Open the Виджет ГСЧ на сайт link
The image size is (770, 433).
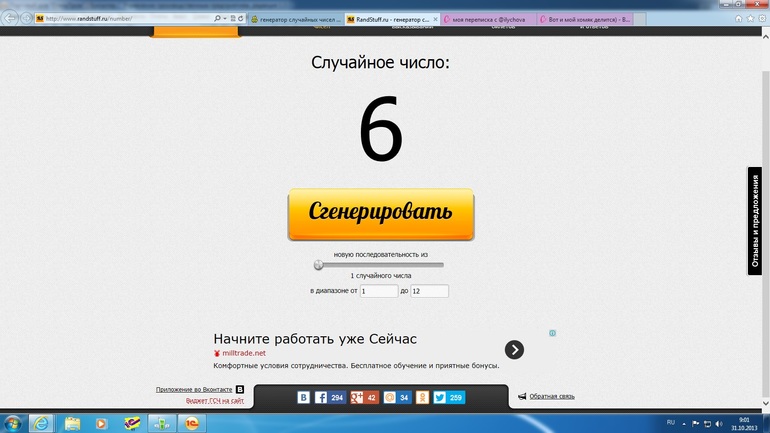[x=215, y=401]
